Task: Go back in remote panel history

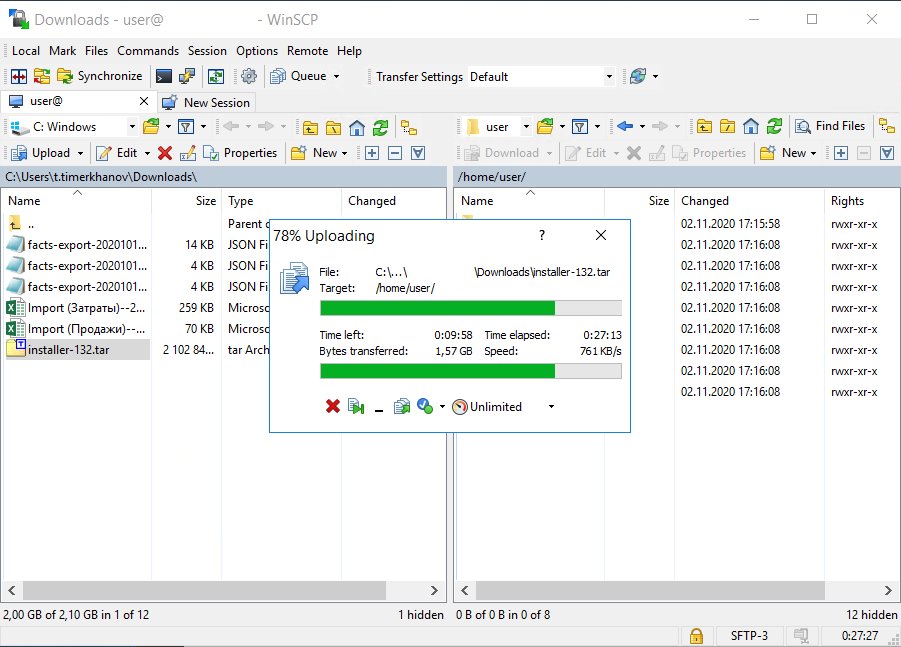Action: point(625,126)
